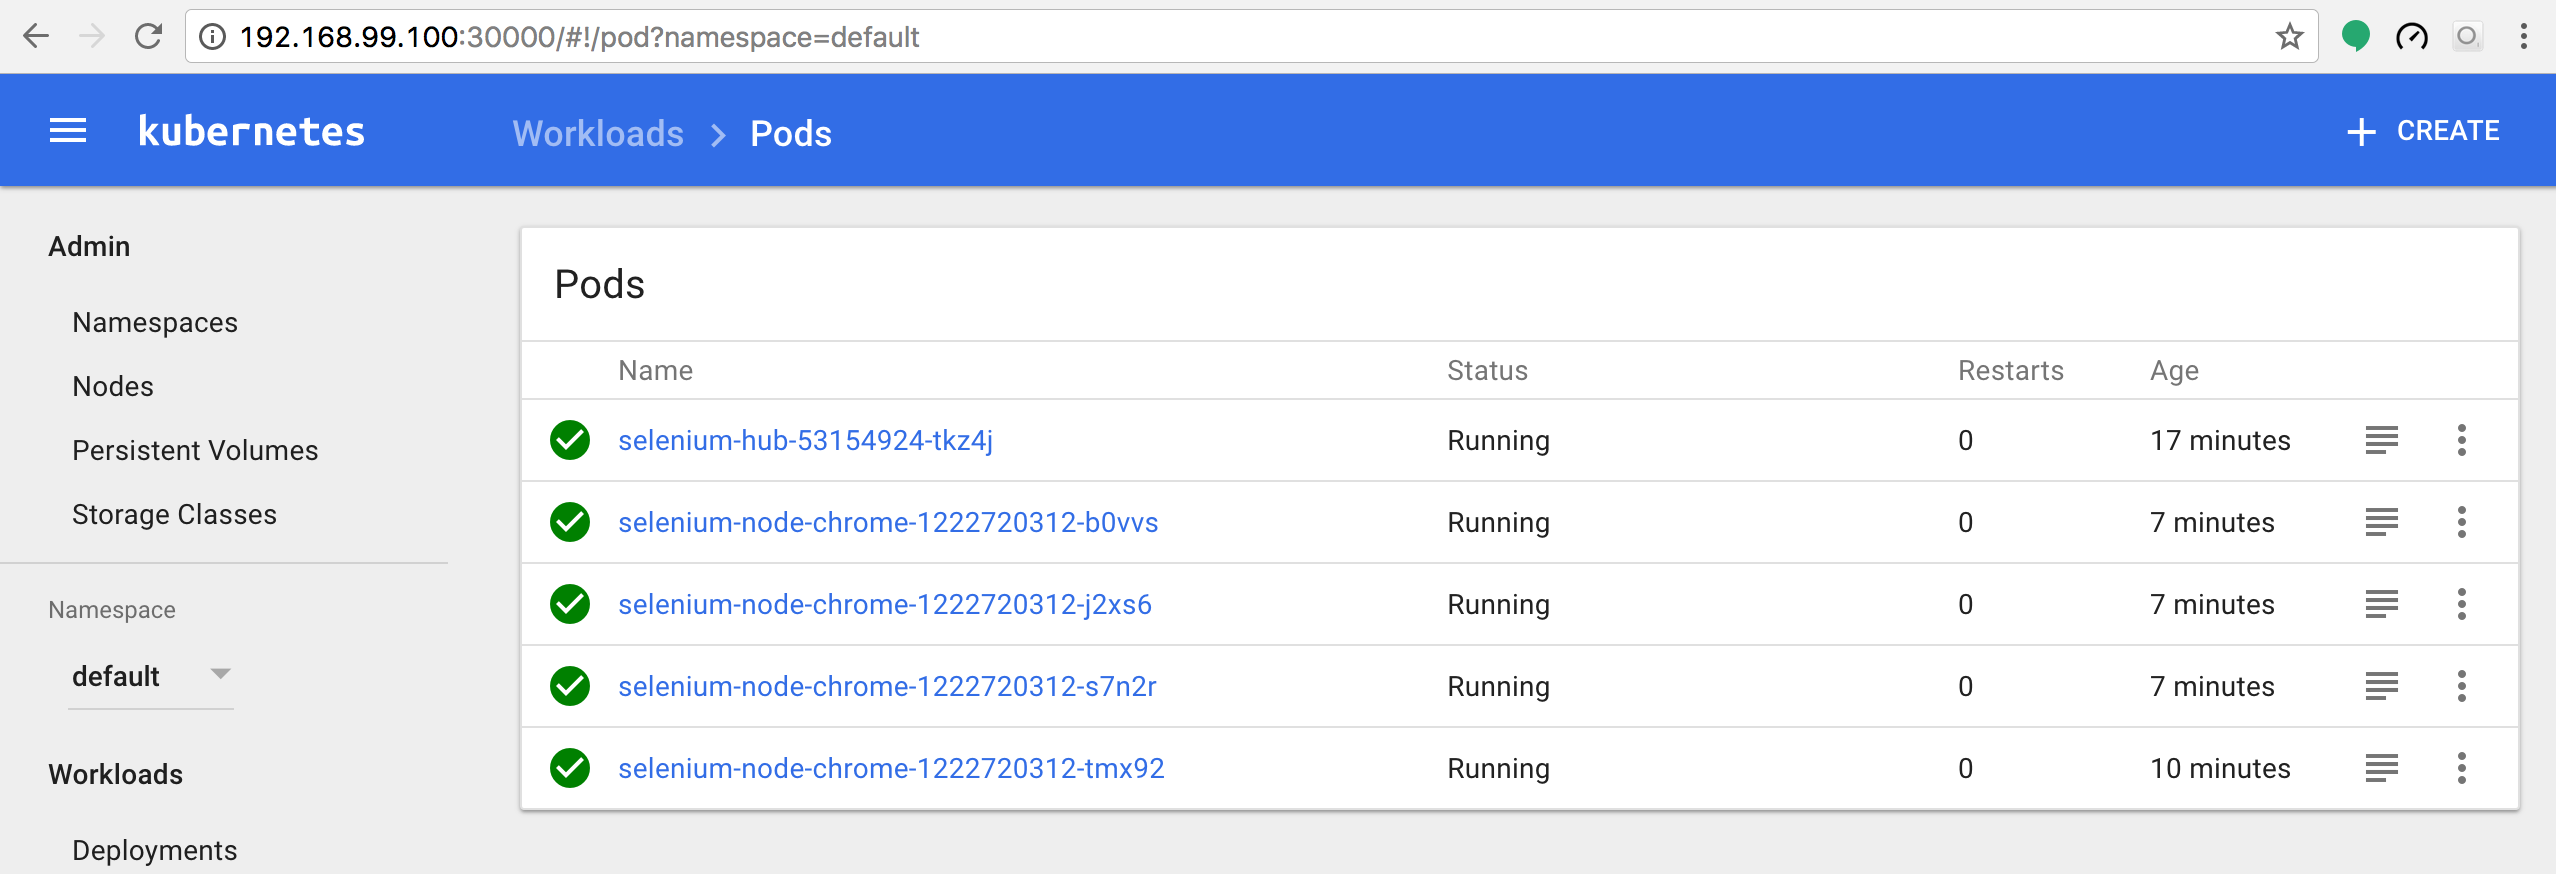
Task: Click status check icon of j2xs6 pod
Action: (x=570, y=604)
